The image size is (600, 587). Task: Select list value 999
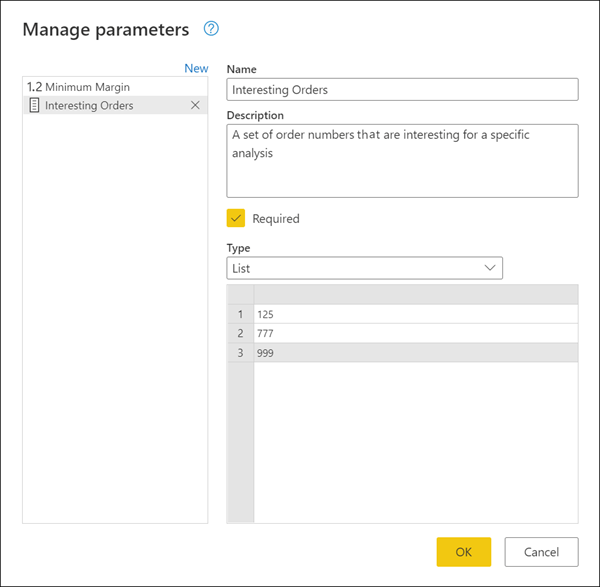pos(416,352)
